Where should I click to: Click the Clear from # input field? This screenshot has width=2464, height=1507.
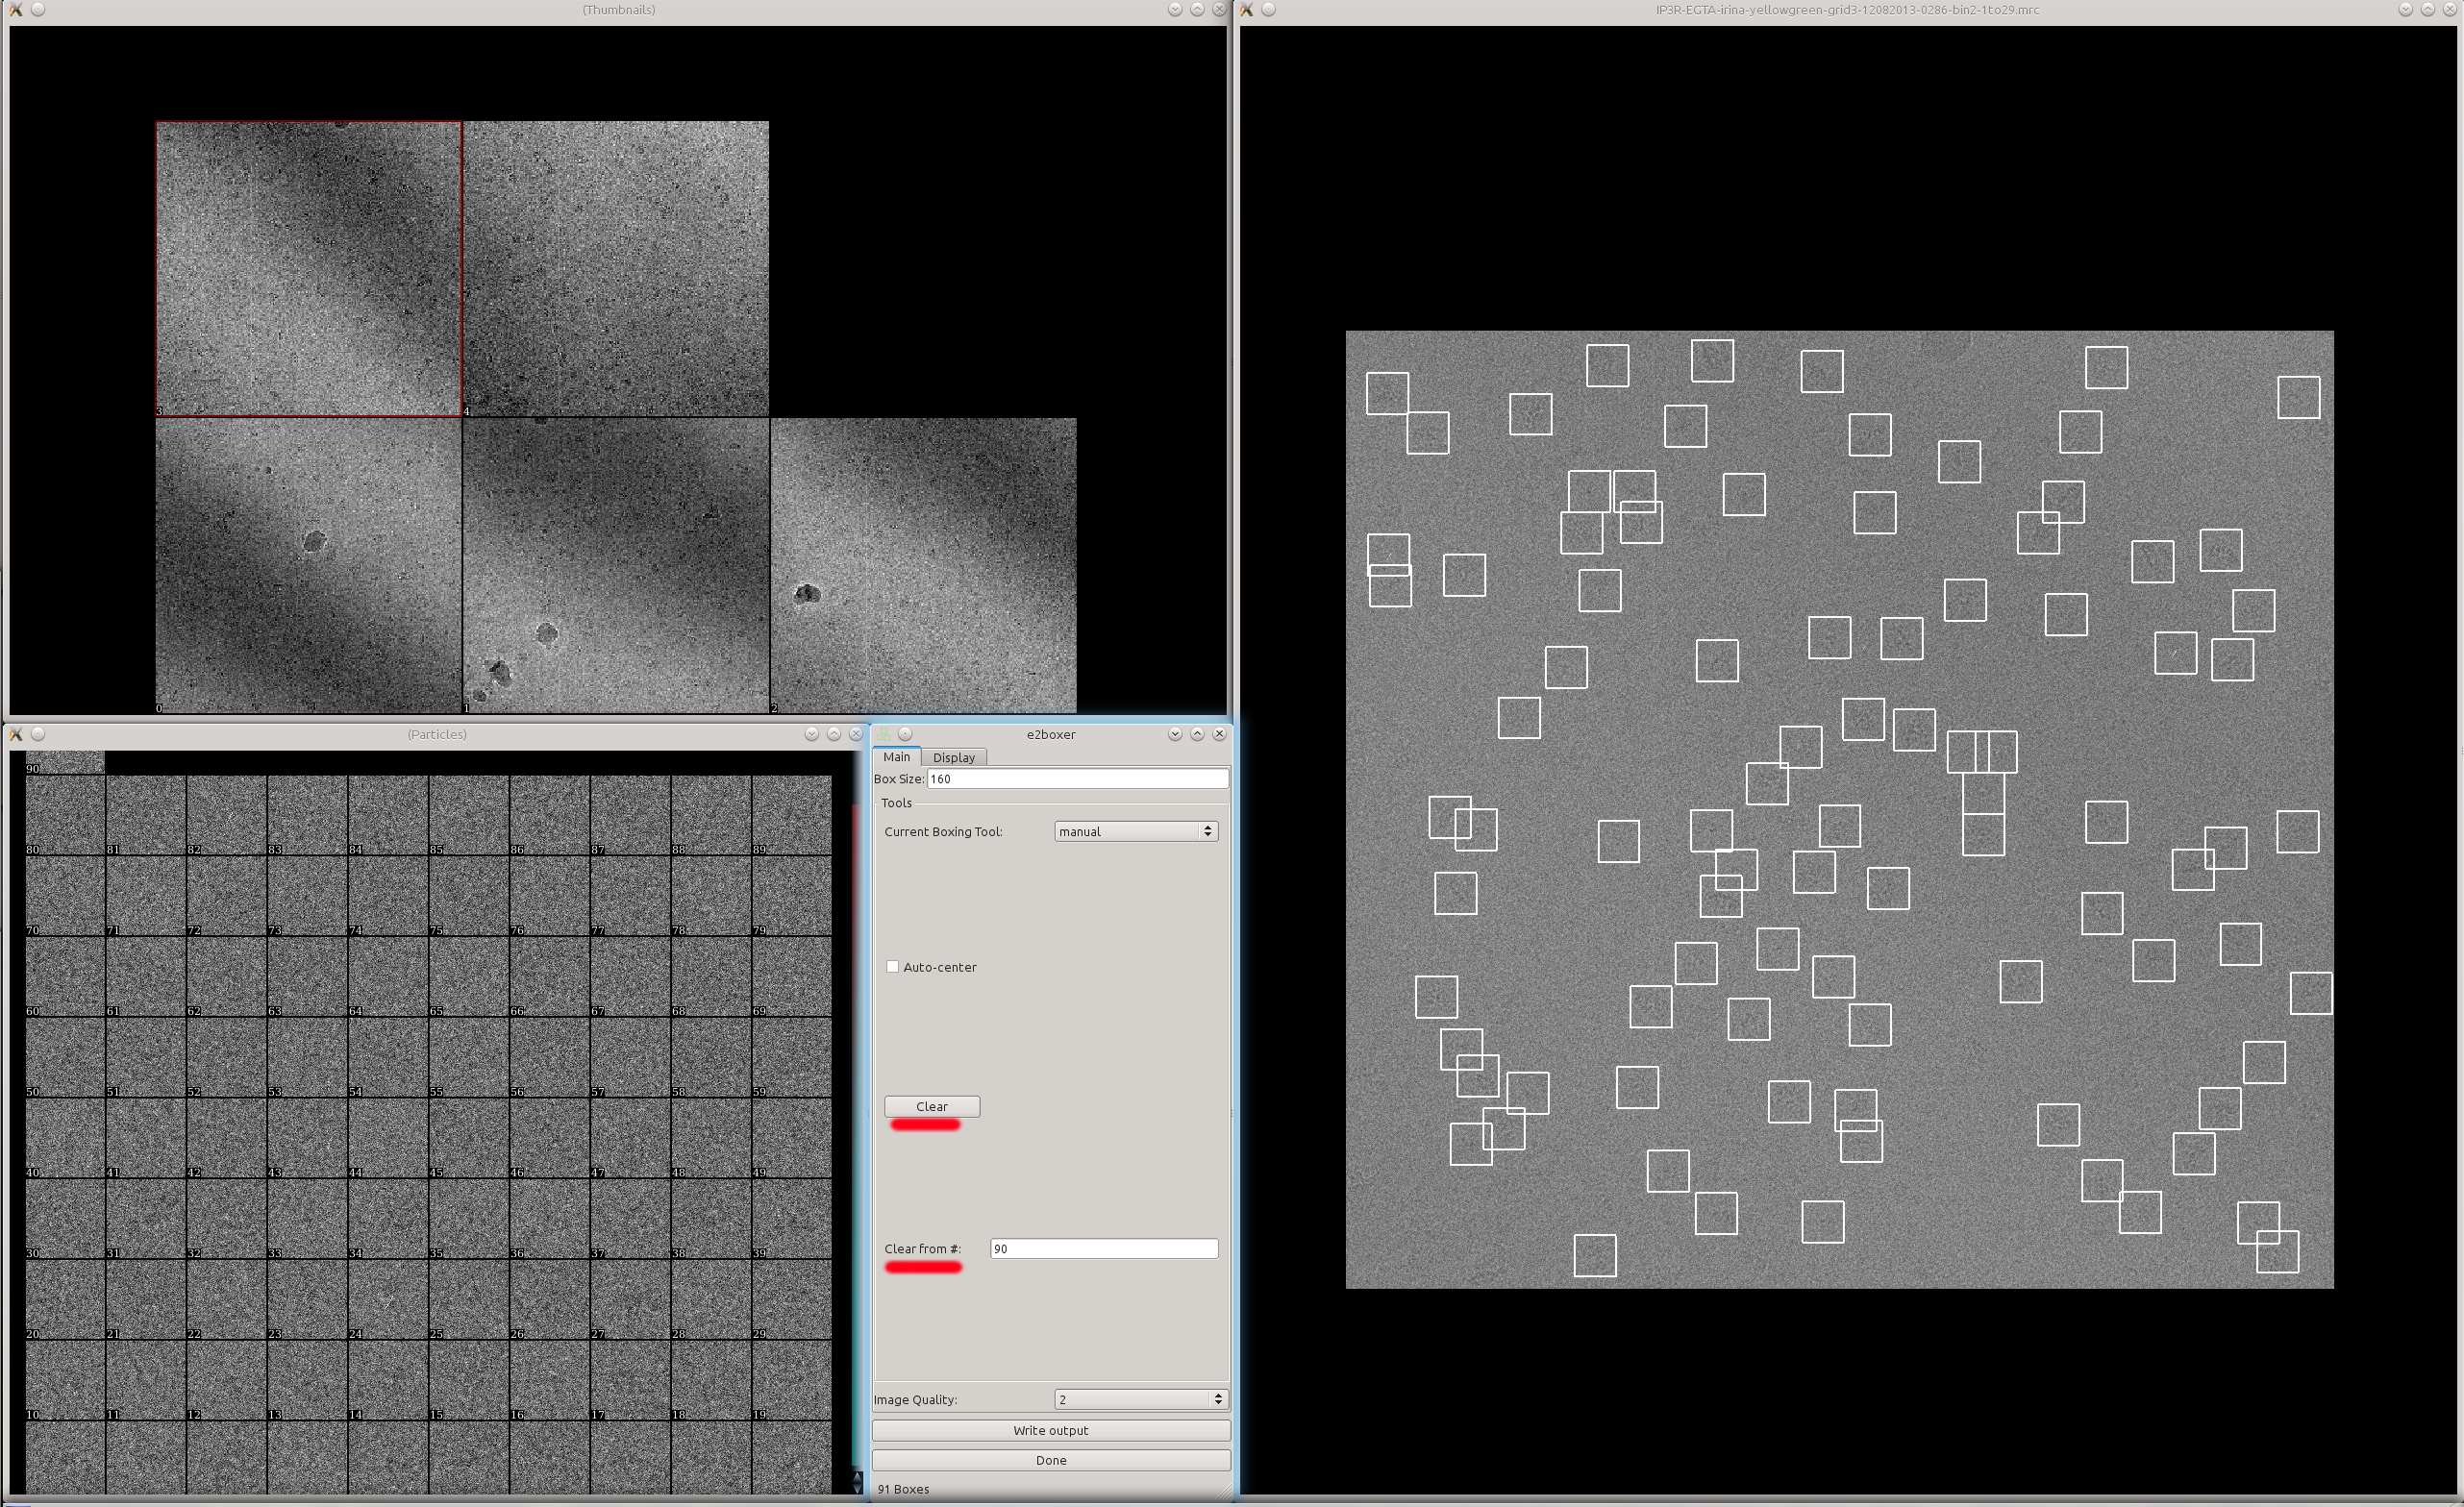[1103, 1248]
